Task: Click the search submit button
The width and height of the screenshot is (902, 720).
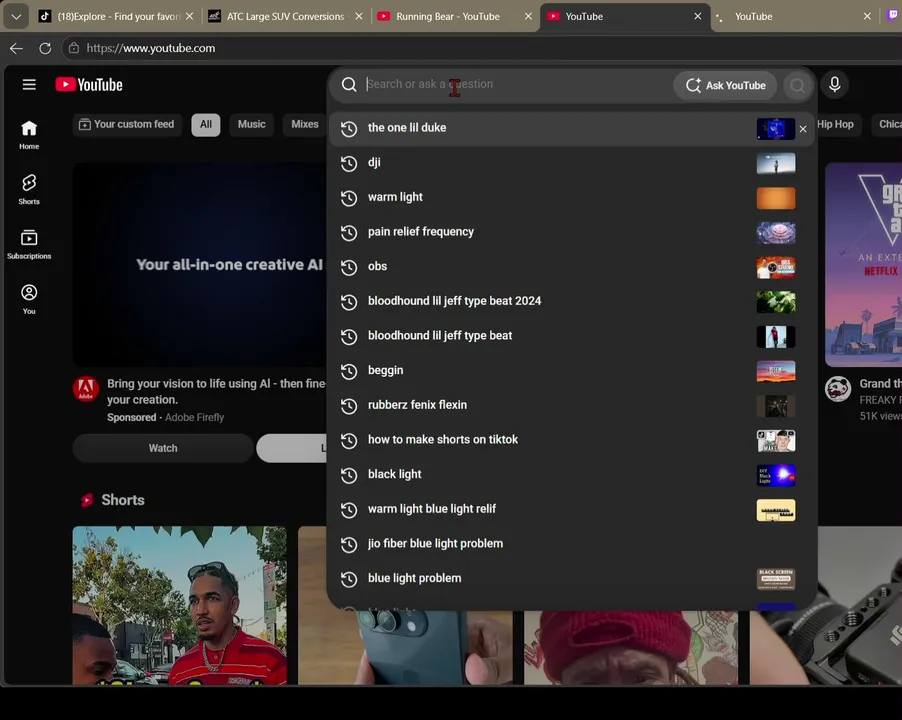Action: (x=797, y=85)
